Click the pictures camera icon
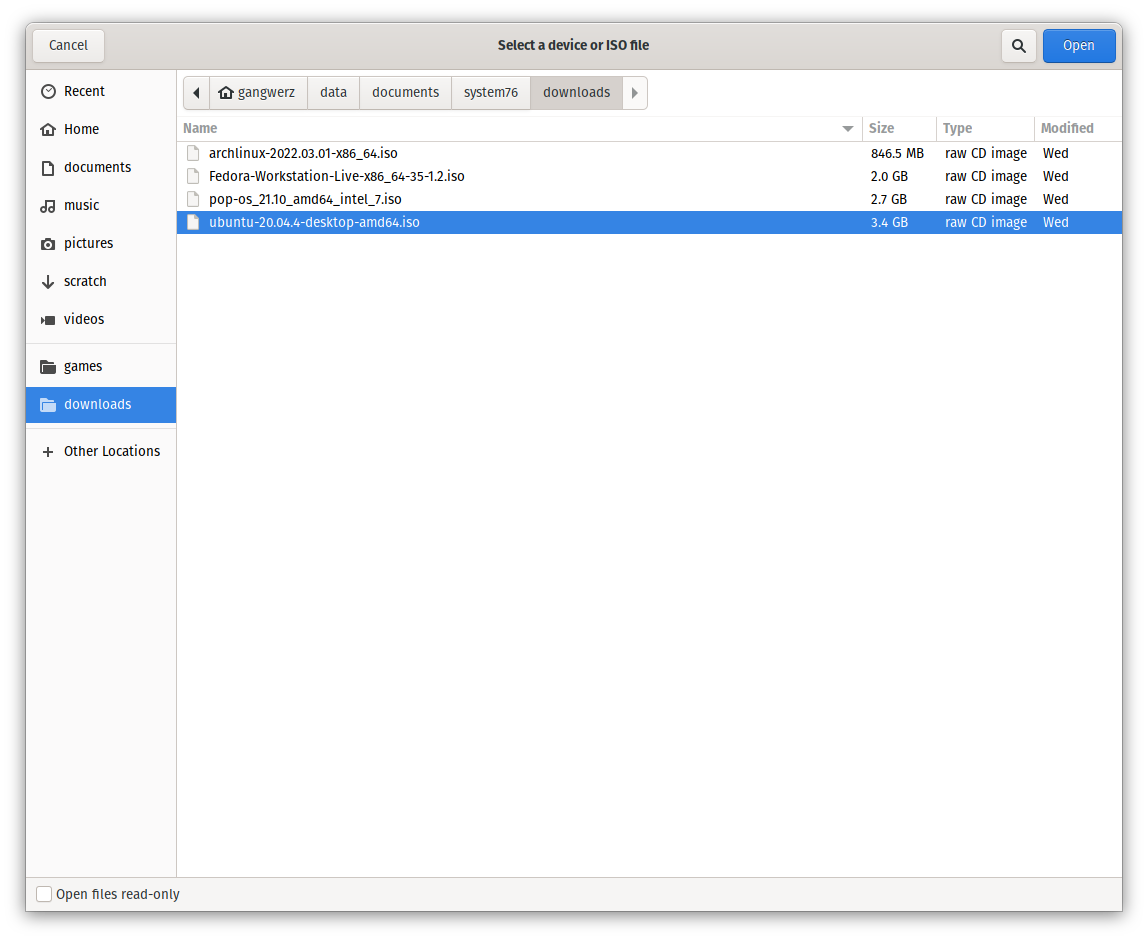The image size is (1148, 940). coord(48,243)
